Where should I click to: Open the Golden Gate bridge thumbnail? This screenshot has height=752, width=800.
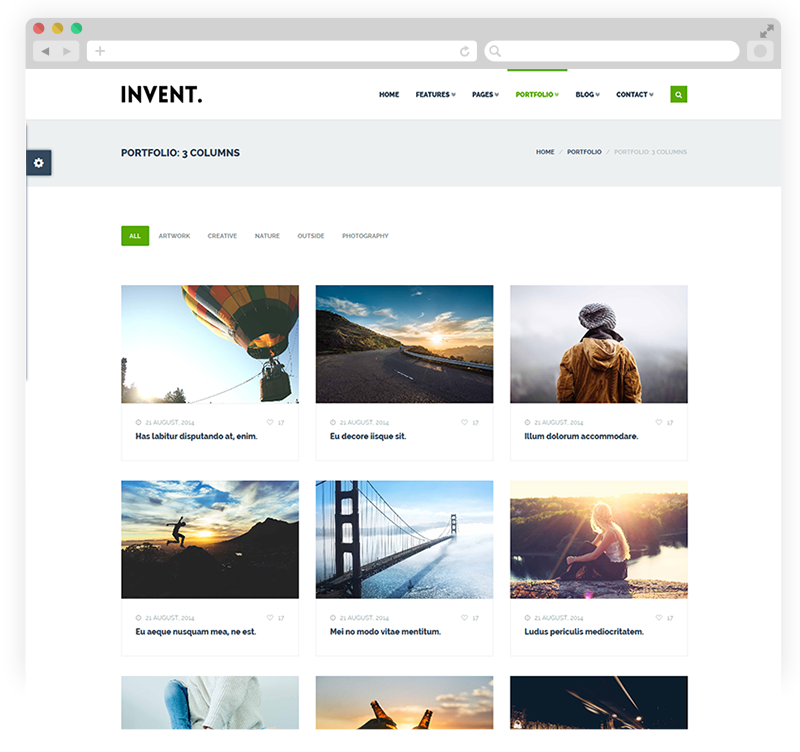404,539
